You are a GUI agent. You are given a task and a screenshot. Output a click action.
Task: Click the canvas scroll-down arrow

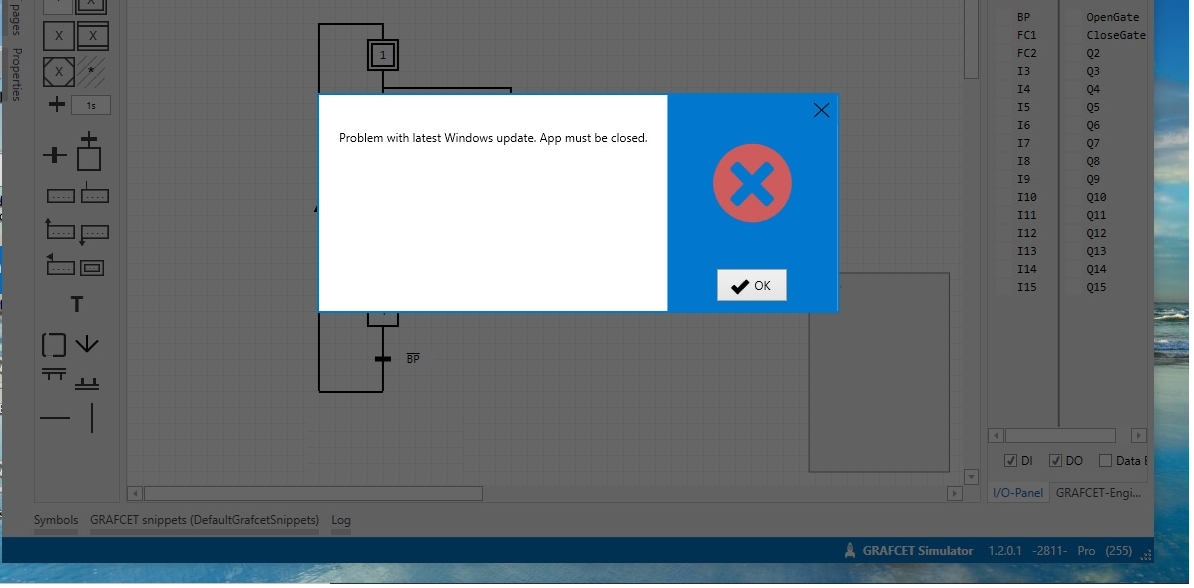click(x=971, y=477)
